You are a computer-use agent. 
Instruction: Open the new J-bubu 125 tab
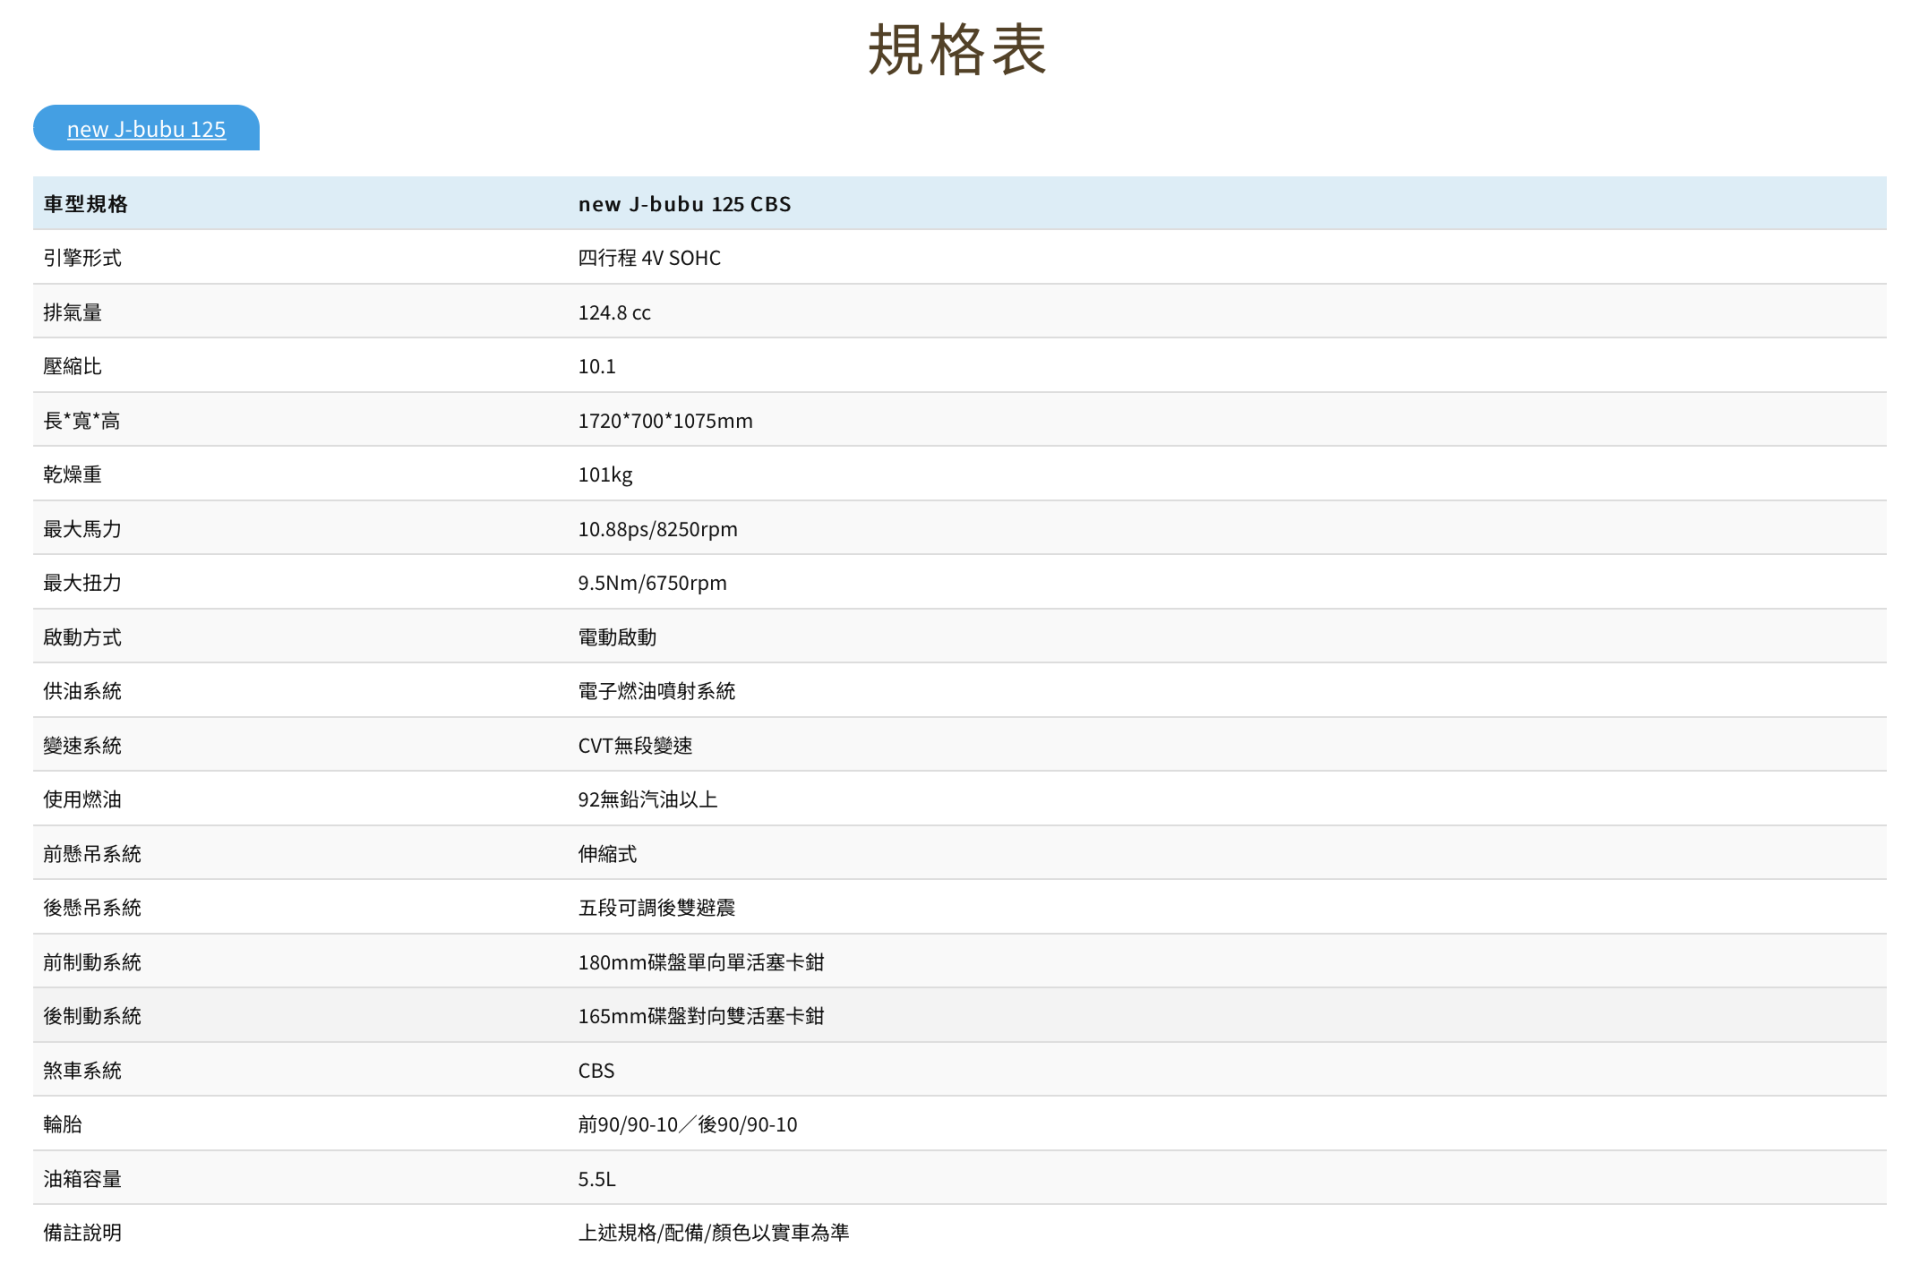tap(146, 128)
